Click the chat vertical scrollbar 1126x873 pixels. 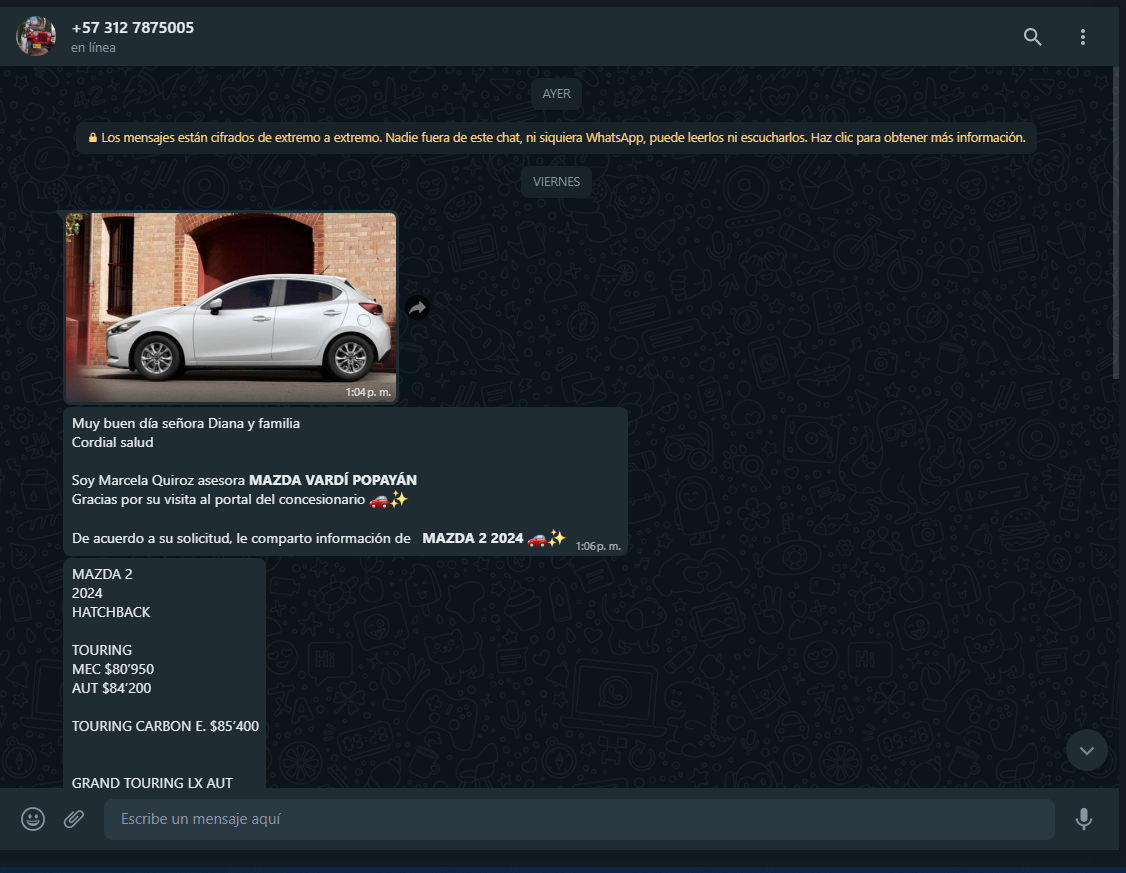pos(1115,223)
